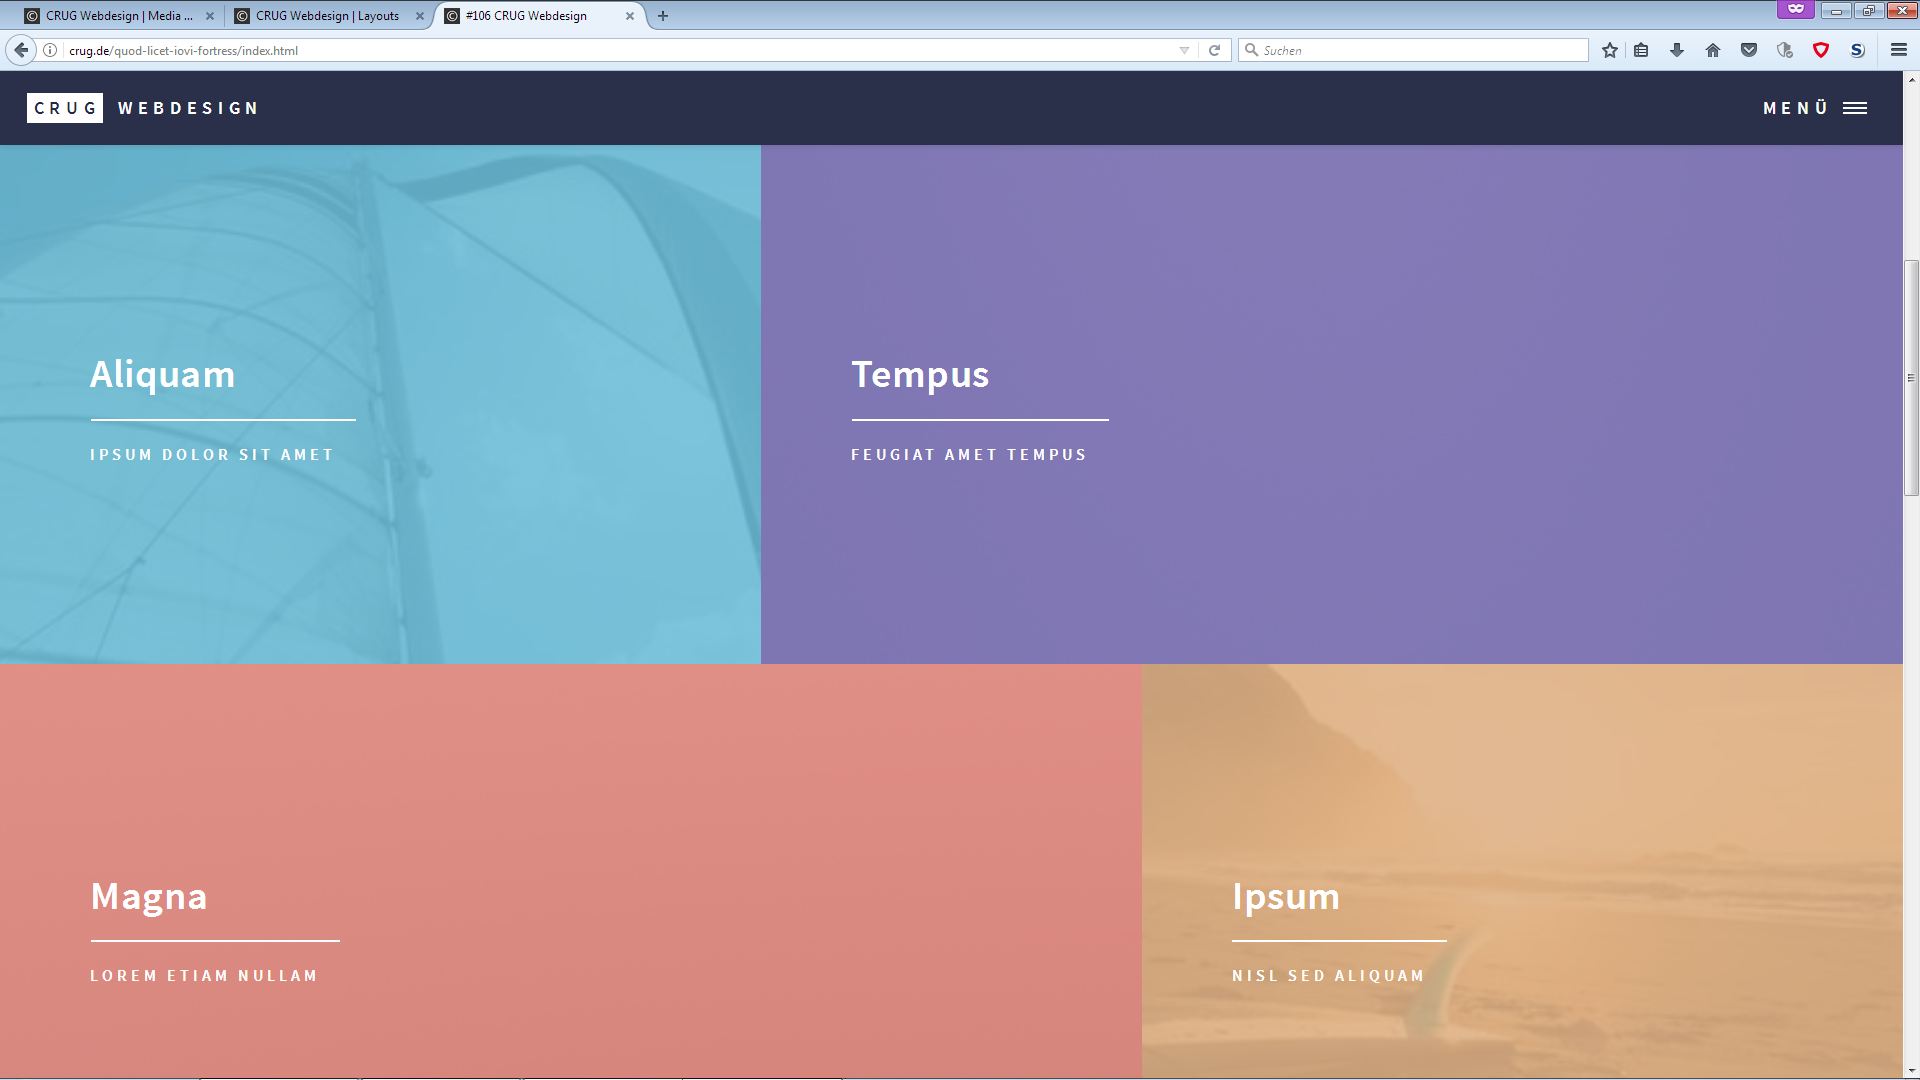Viewport: 1920px width, 1080px height.
Task: Click the FEUGIAT AMET TEMPUS subtitle
Action: click(969, 455)
